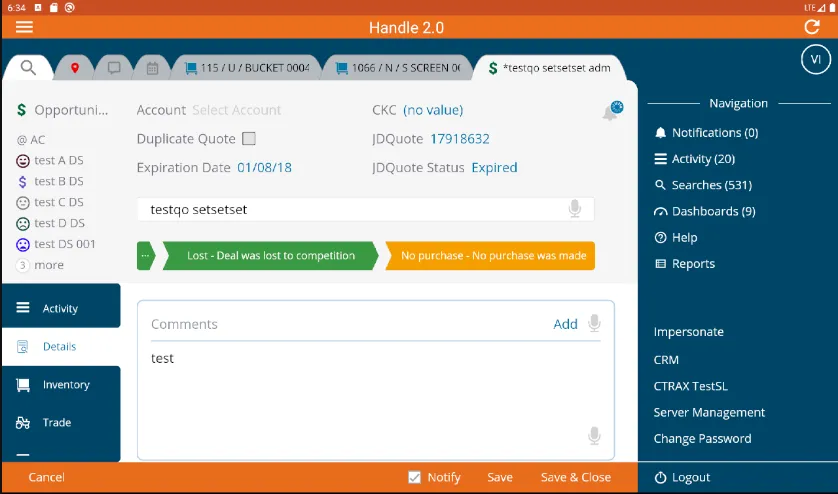Open Select Account field
The width and height of the screenshot is (838, 494).
236,110
